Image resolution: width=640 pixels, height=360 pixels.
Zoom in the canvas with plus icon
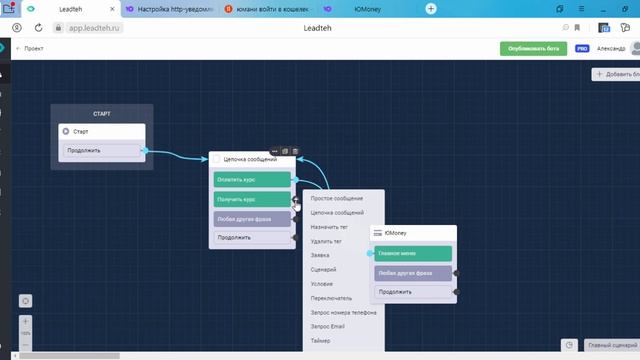pyautogui.click(x=25, y=322)
